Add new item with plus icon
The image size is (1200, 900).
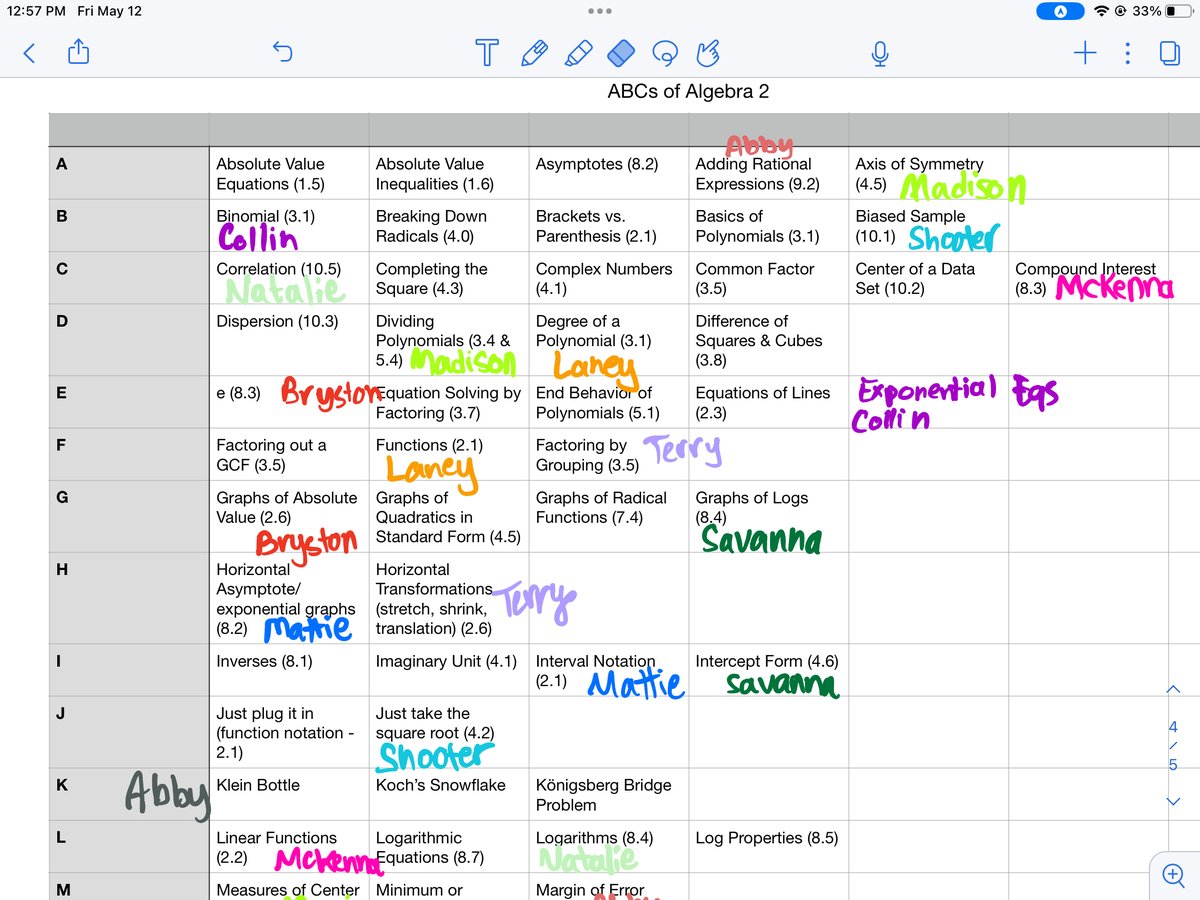tap(1085, 53)
